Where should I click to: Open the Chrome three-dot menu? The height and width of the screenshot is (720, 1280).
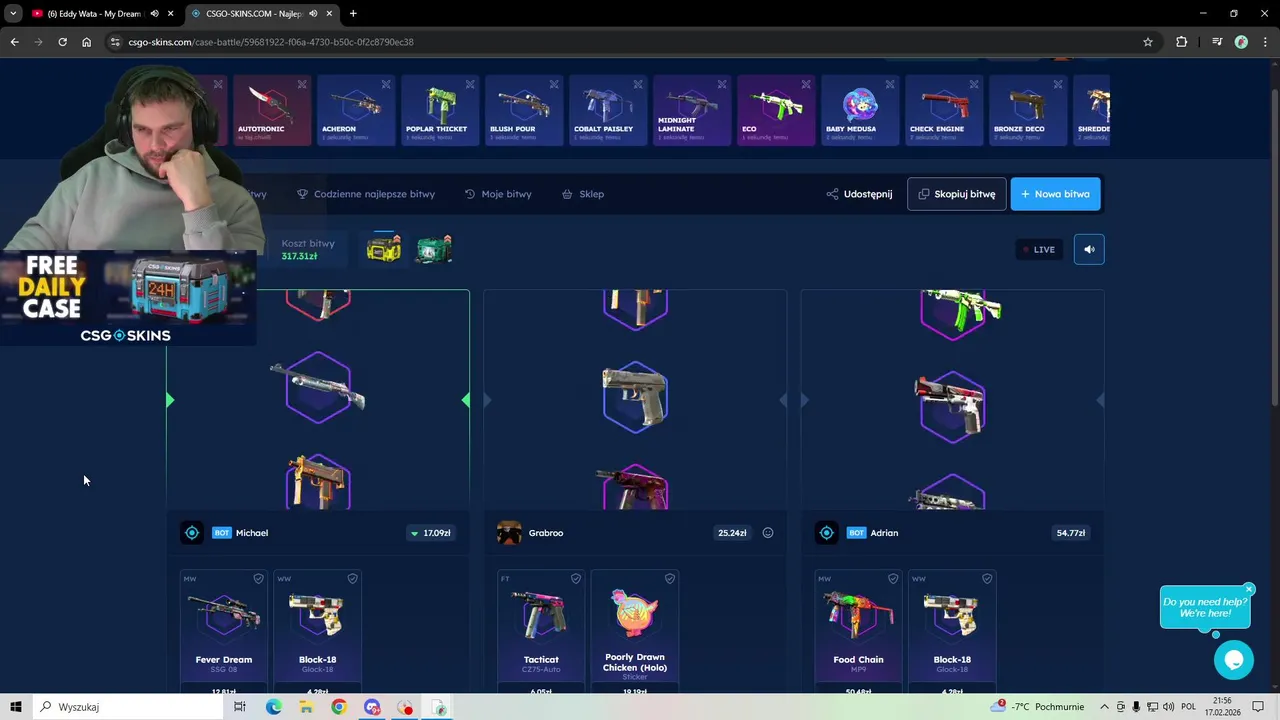(1266, 42)
